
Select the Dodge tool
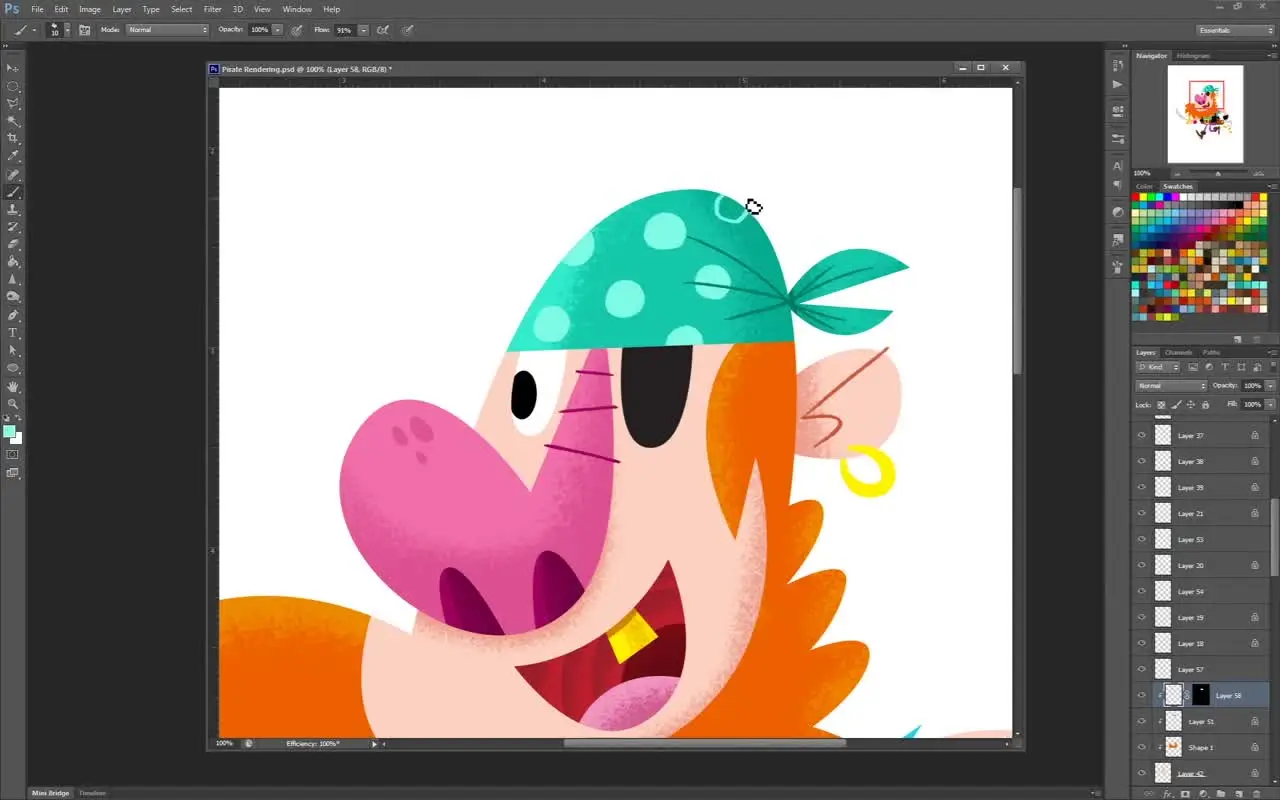(13, 297)
